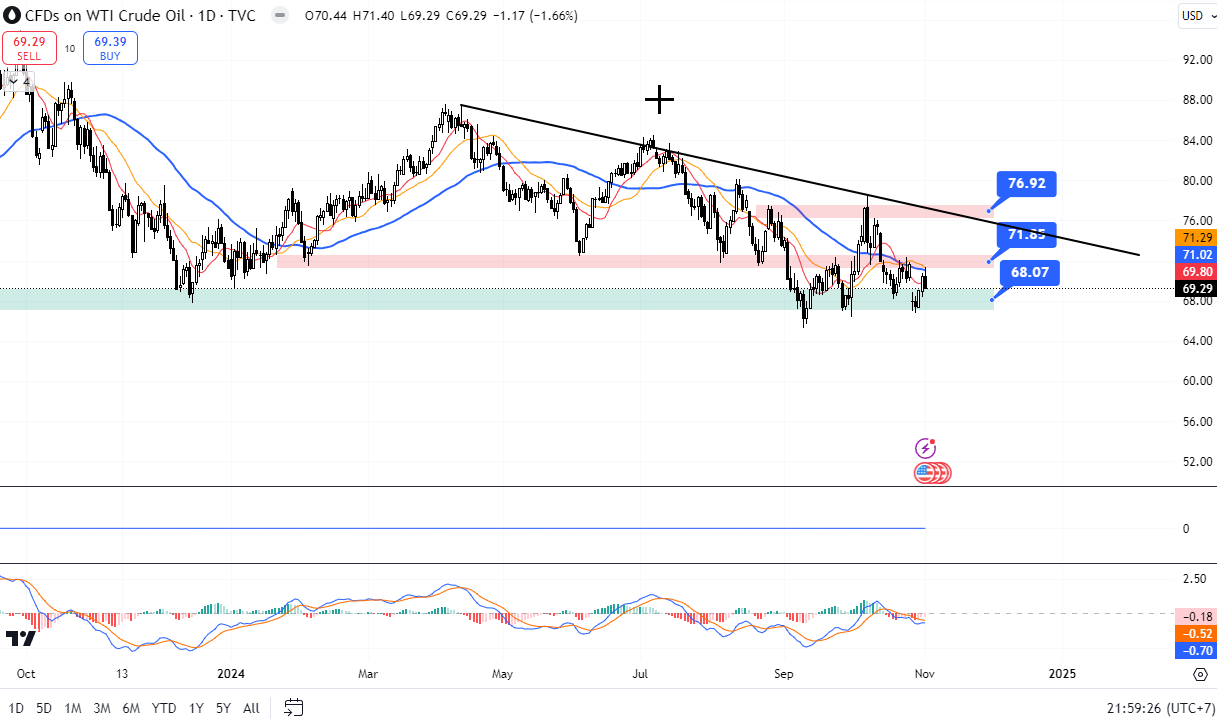Click the grey market status pill icon
Viewport: 1217px width, 720px height.
[281, 16]
